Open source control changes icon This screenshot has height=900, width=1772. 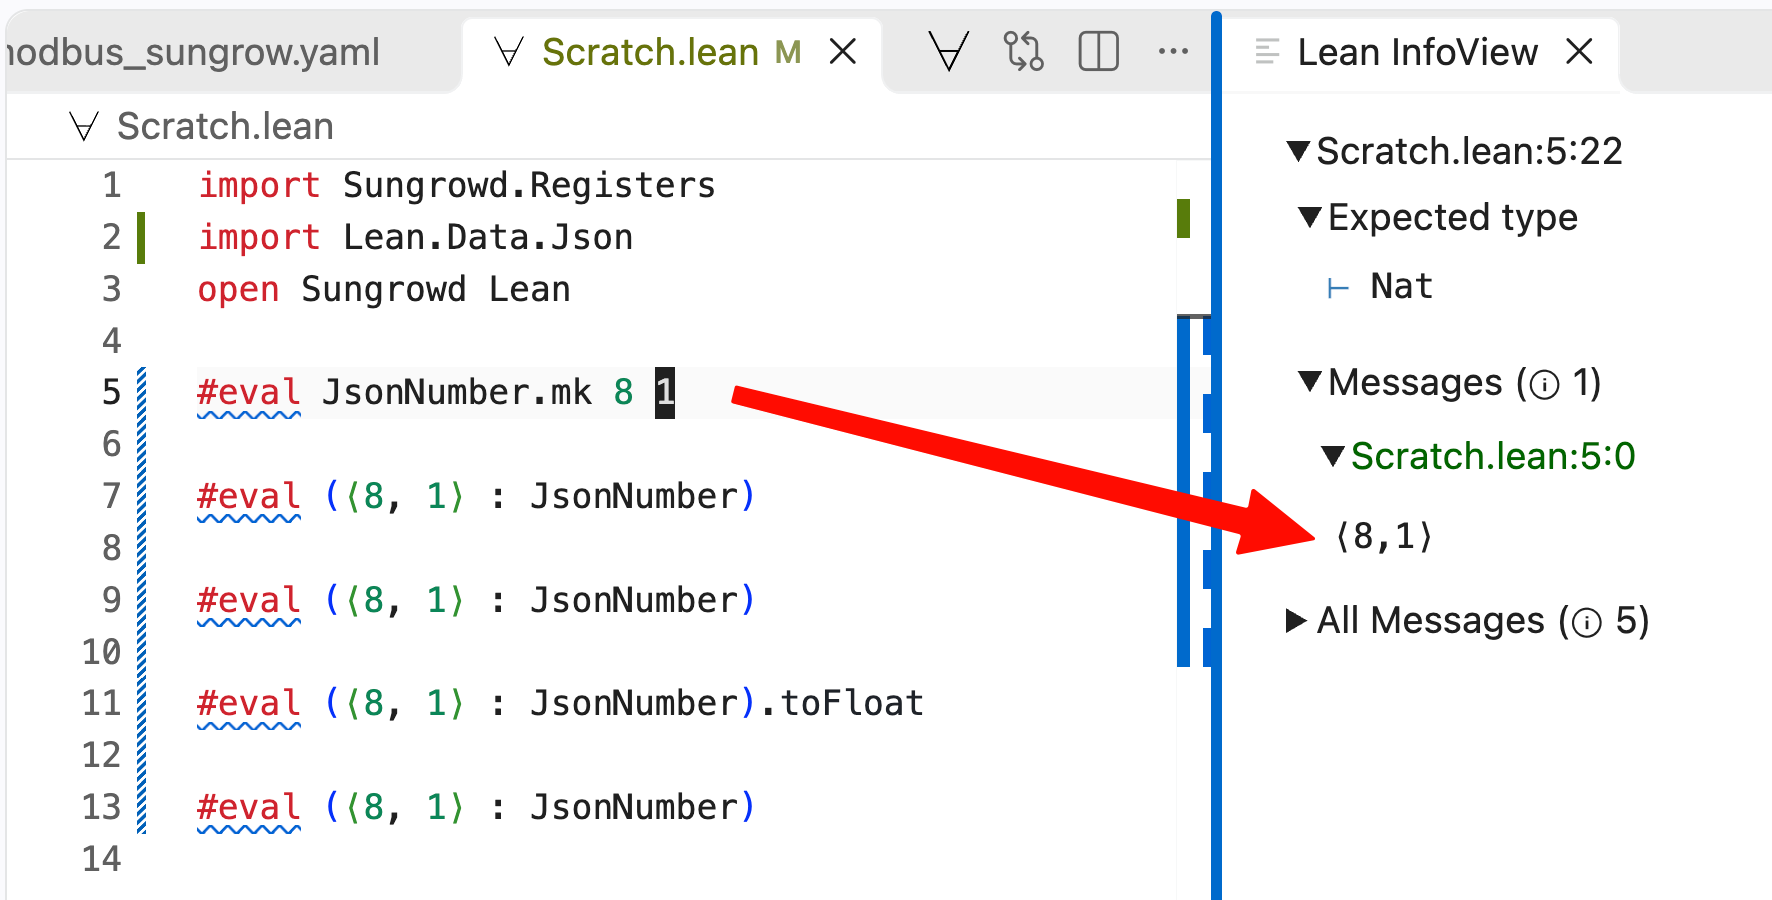coord(1023,51)
